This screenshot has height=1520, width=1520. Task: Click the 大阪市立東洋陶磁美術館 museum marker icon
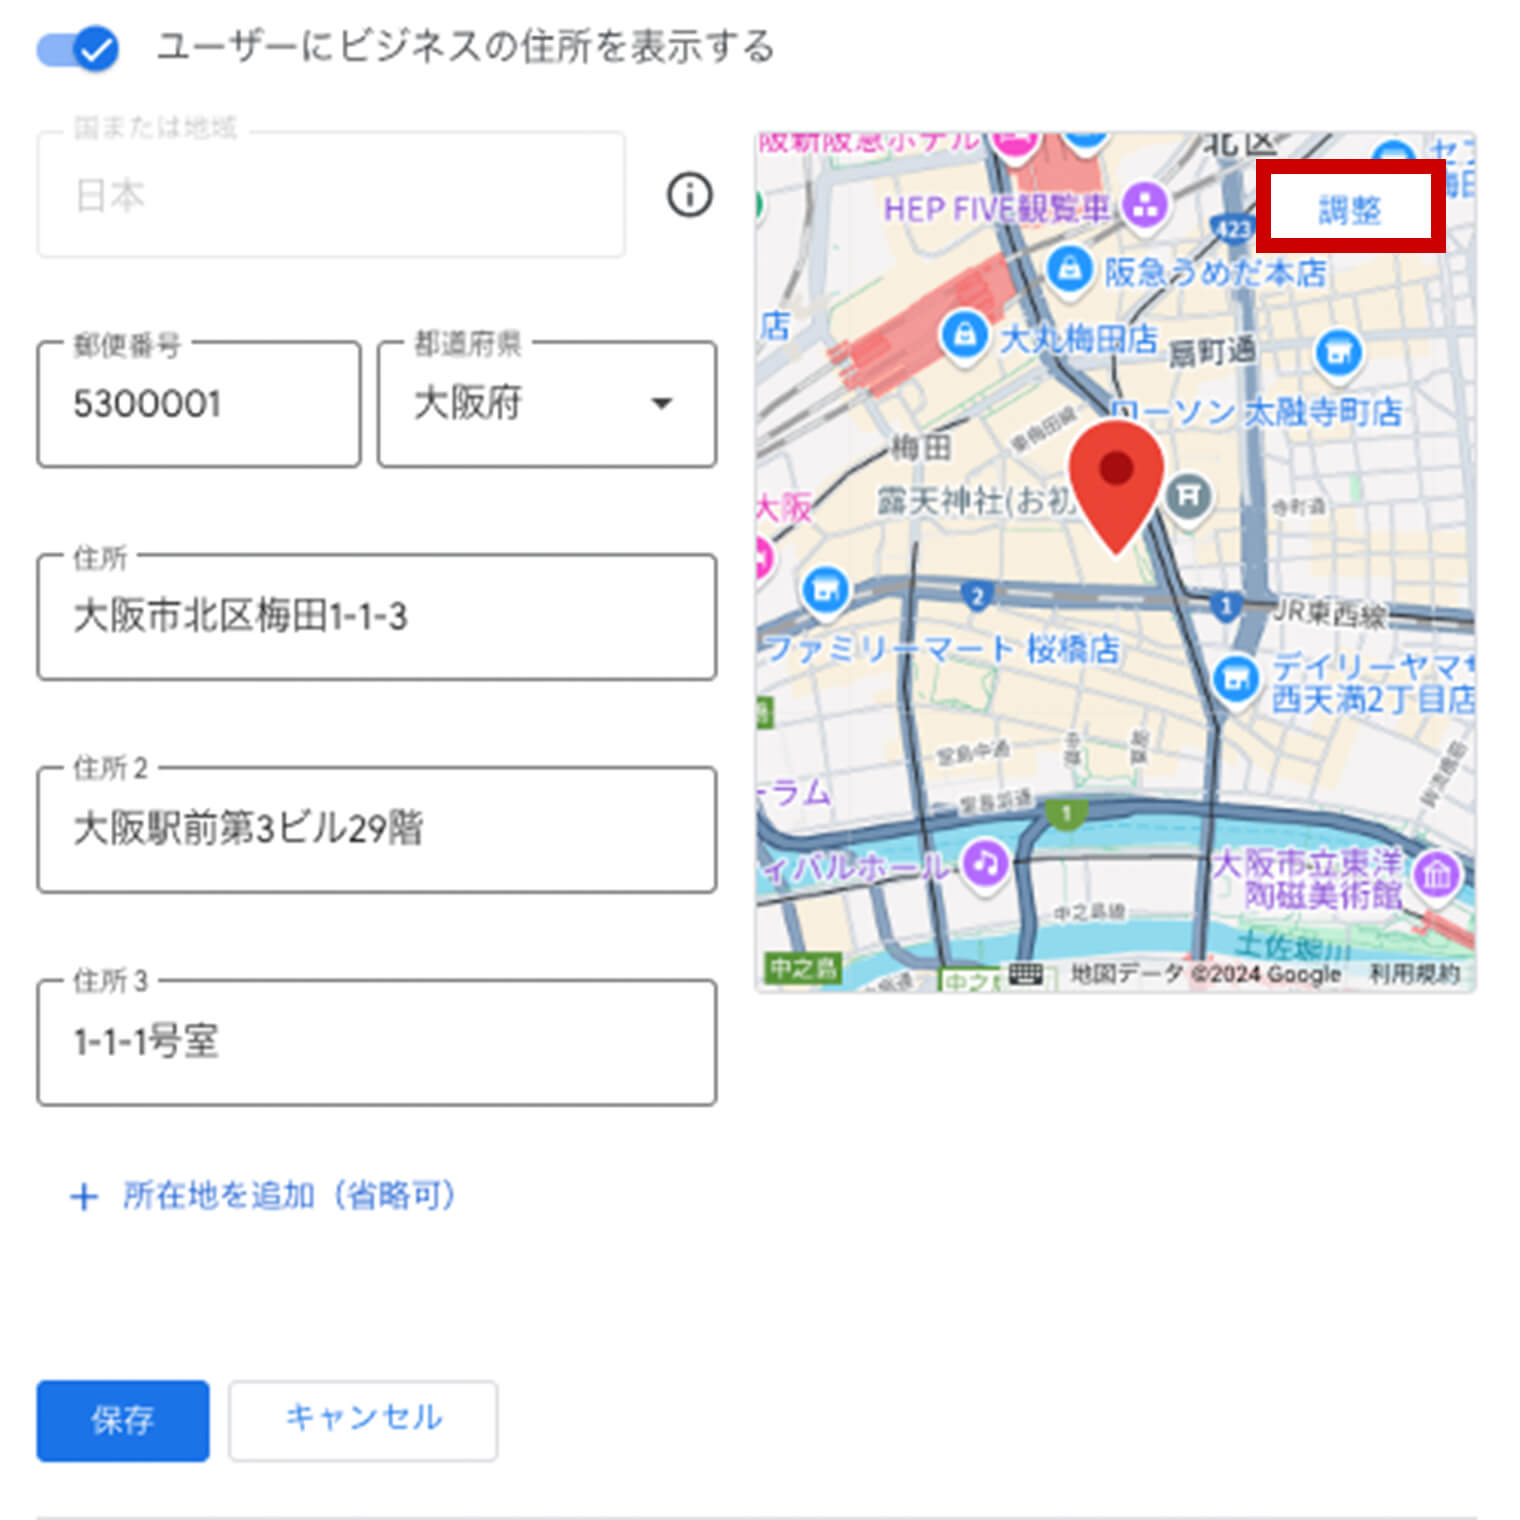[1437, 875]
